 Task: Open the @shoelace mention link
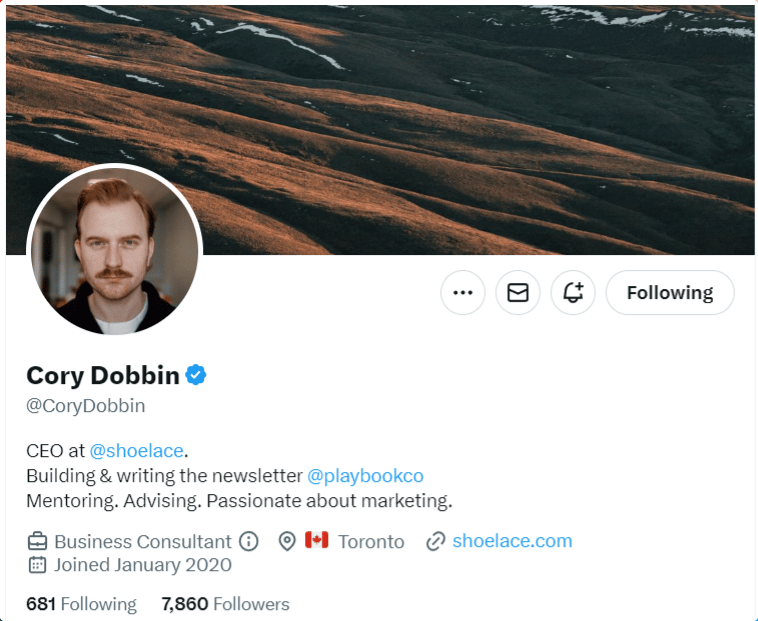(136, 450)
